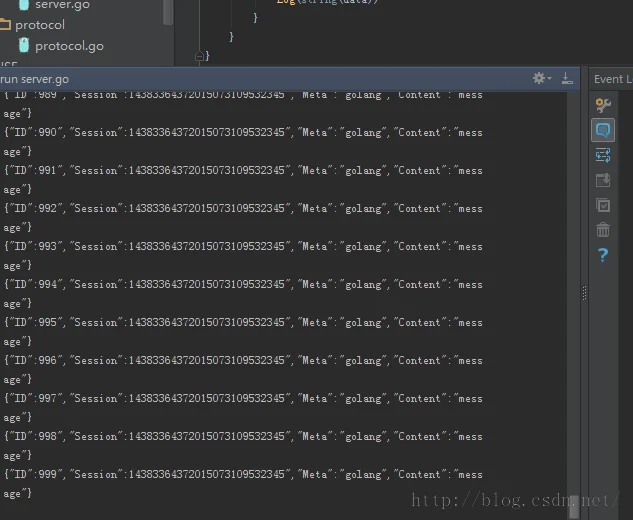The height and width of the screenshot is (520, 633).
Task: Click the hide Run panel download-arrow icon
Action: click(x=567, y=78)
